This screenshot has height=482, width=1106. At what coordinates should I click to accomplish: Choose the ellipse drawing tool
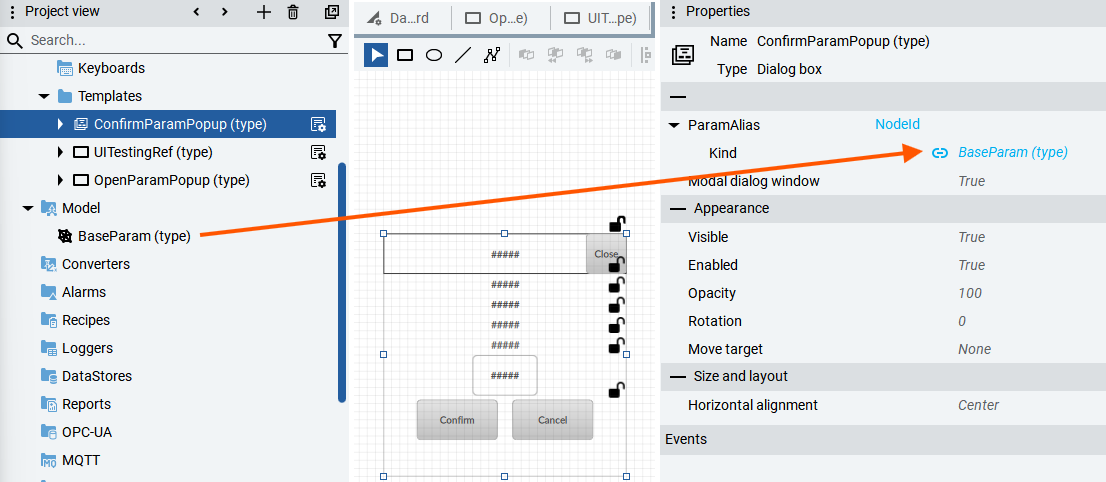(x=434, y=55)
